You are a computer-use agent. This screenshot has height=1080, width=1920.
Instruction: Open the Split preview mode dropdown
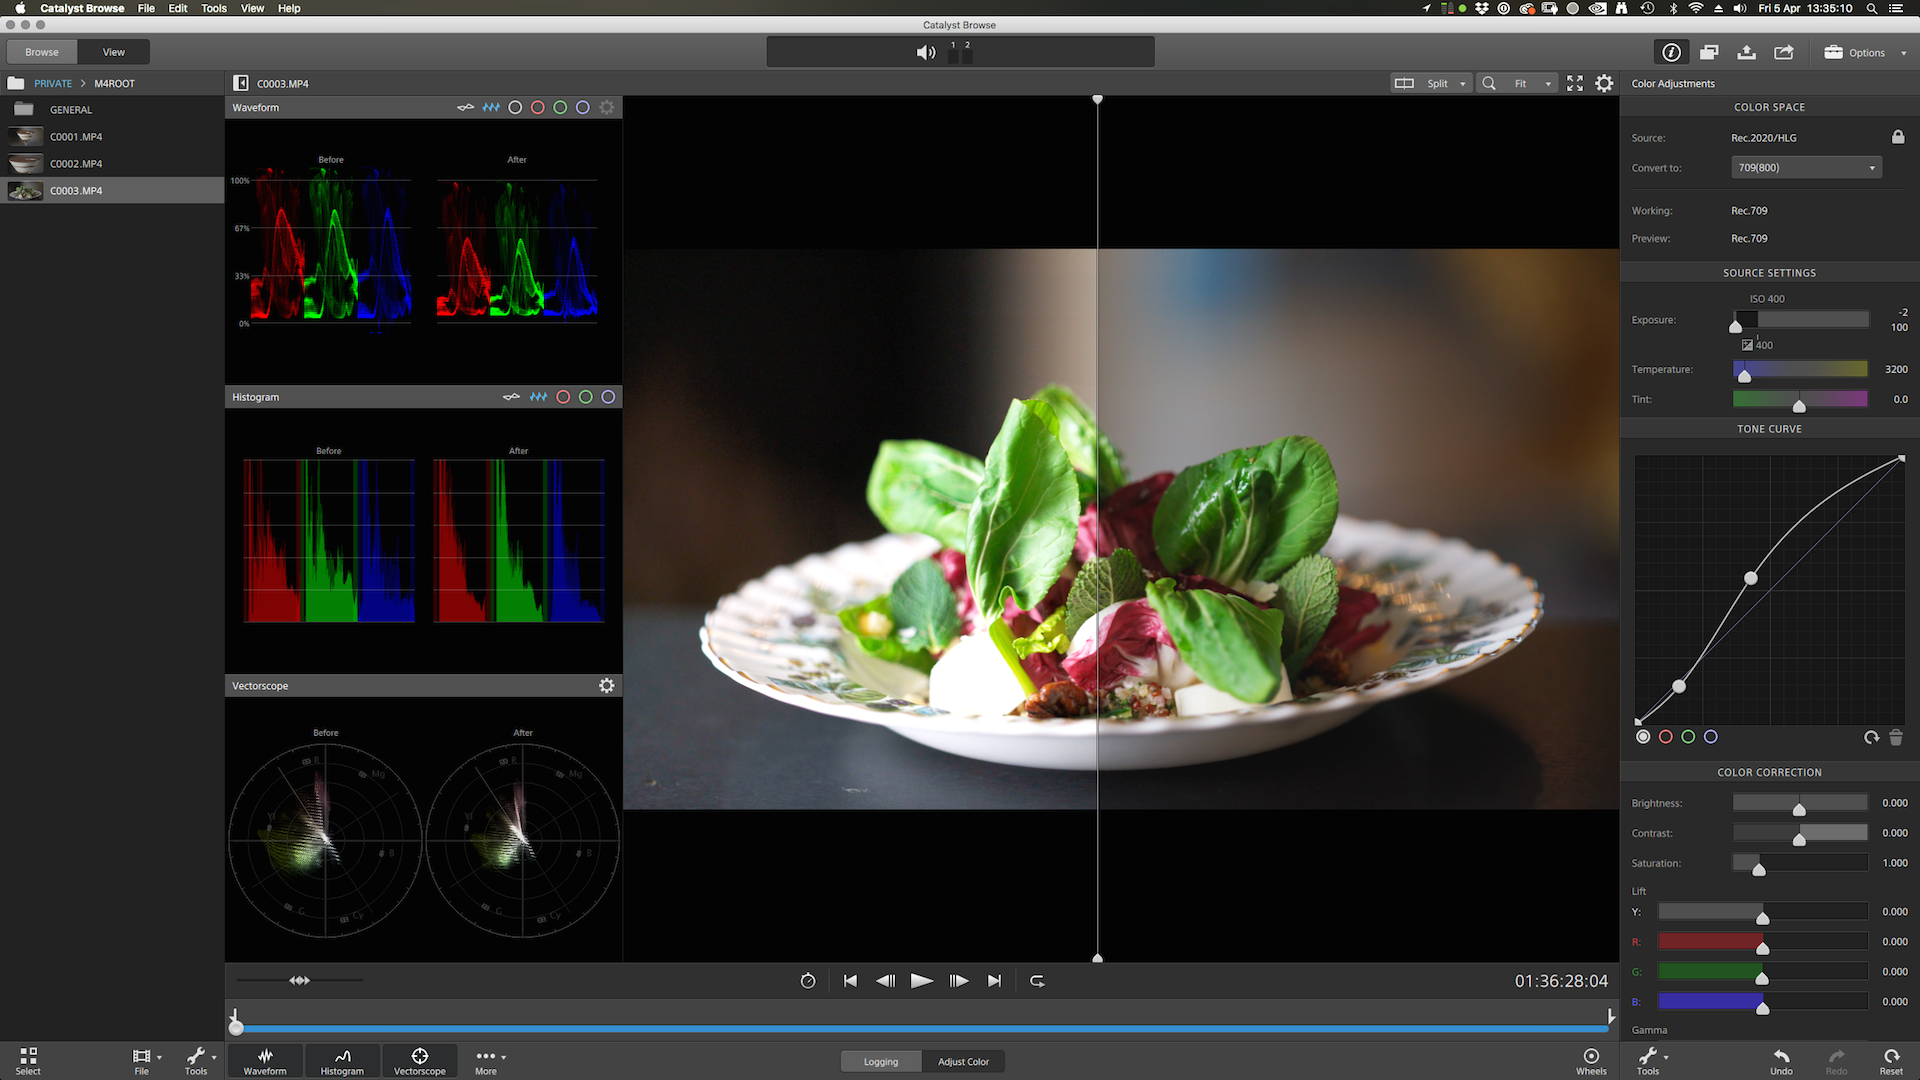[1432, 83]
